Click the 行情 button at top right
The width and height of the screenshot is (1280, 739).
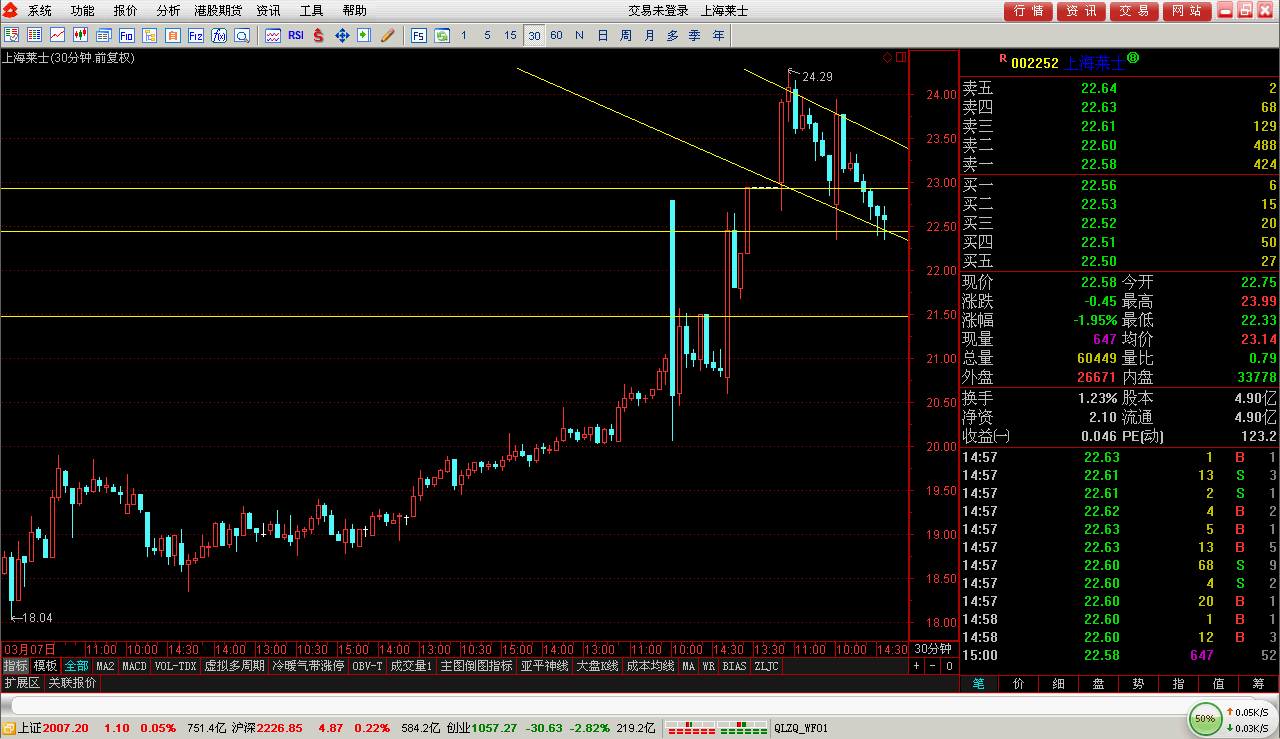[1029, 11]
